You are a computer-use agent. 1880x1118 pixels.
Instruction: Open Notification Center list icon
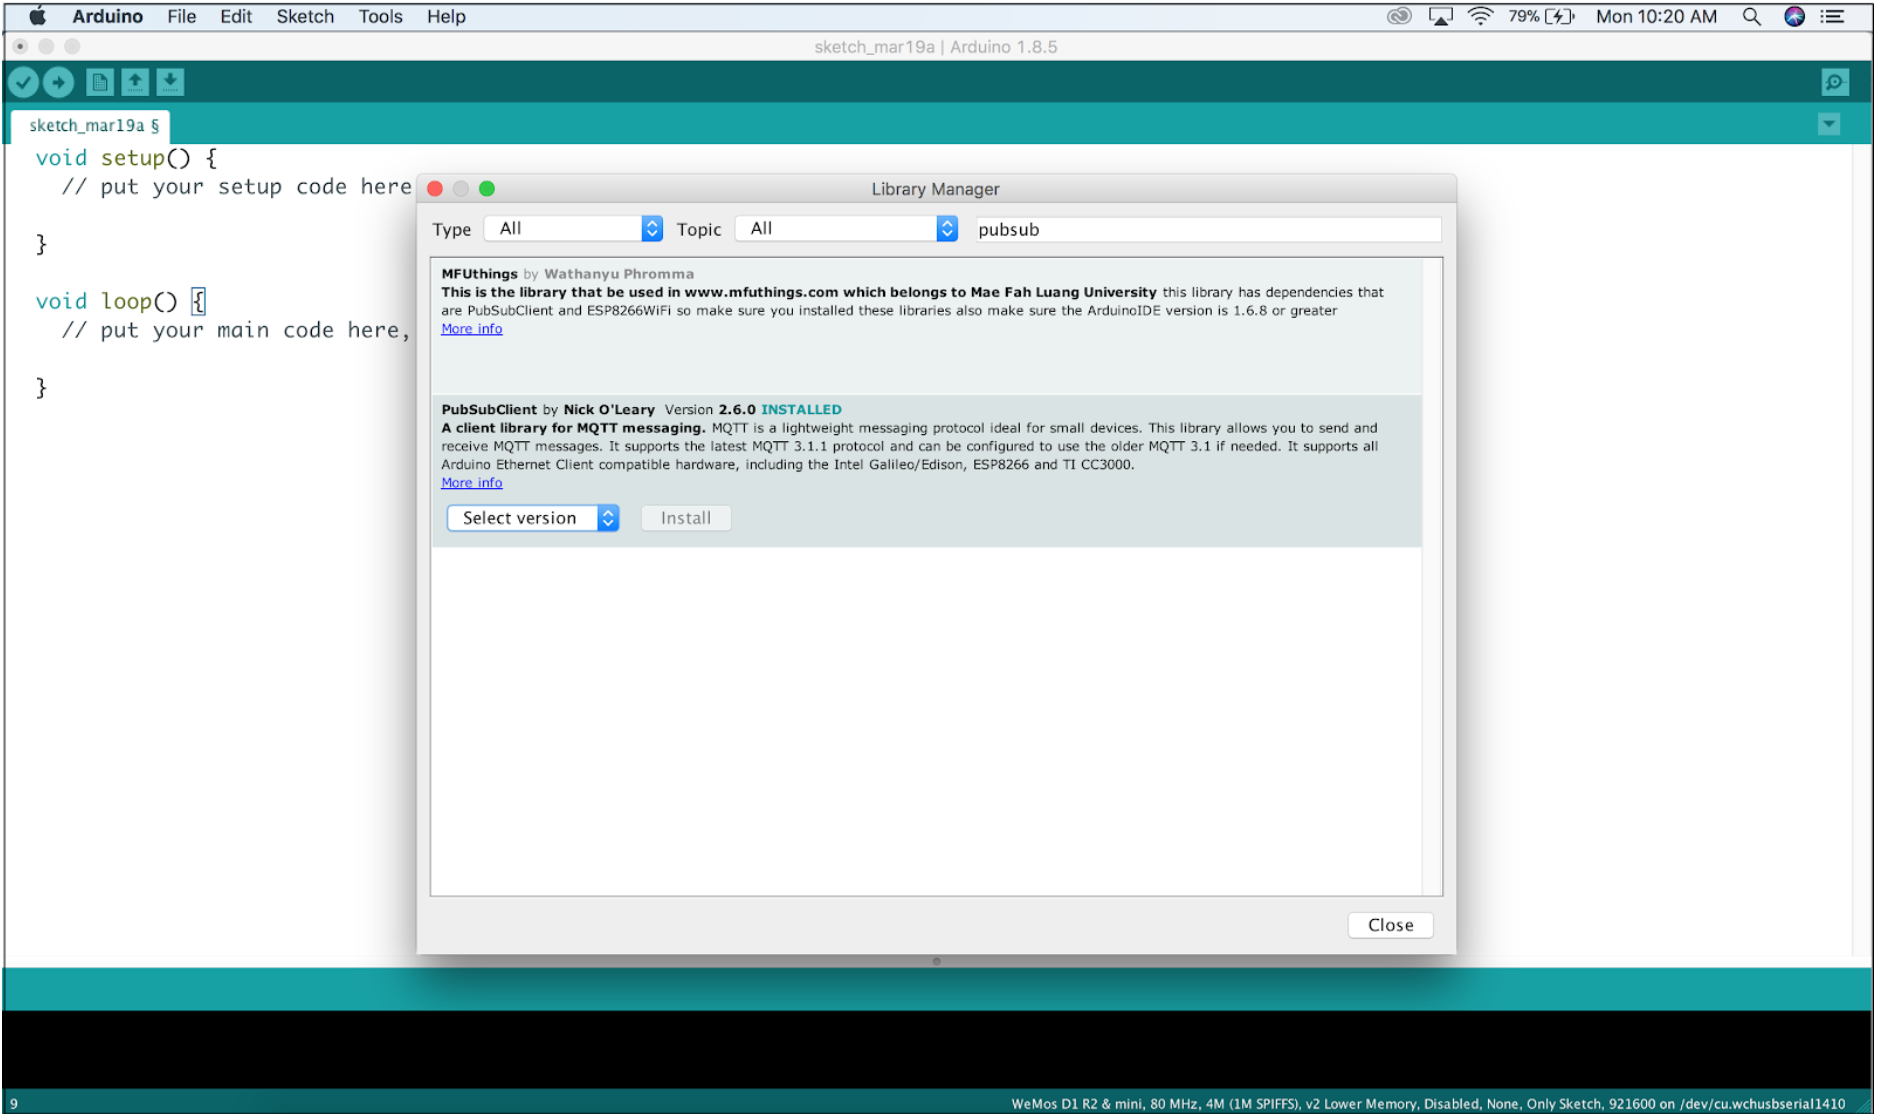click(1832, 16)
